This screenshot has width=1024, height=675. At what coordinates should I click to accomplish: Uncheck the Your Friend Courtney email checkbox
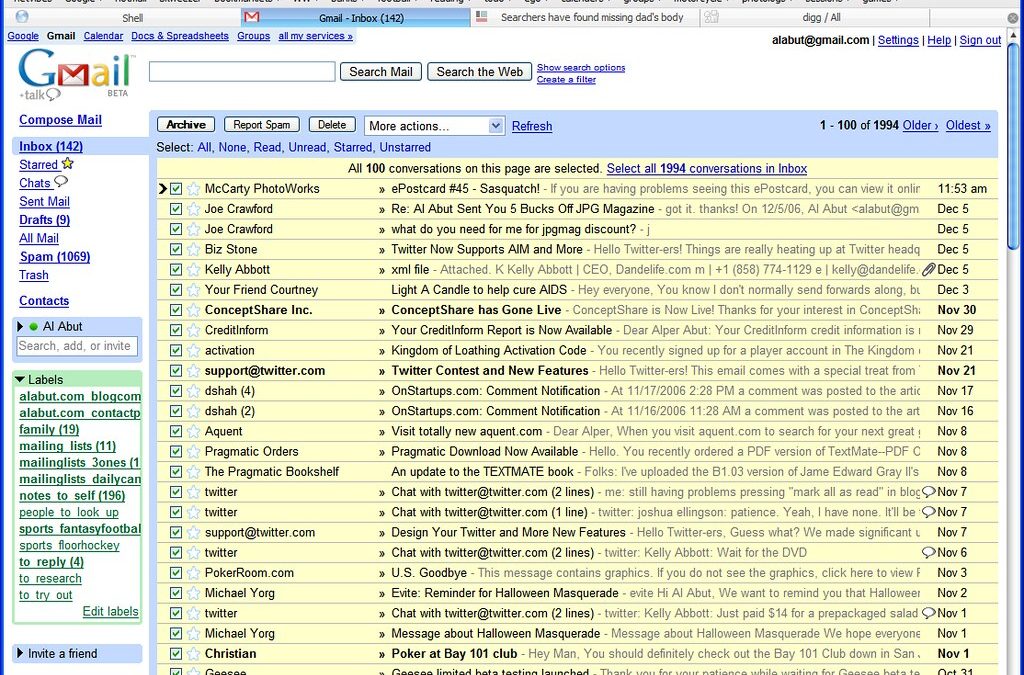pyautogui.click(x=176, y=290)
